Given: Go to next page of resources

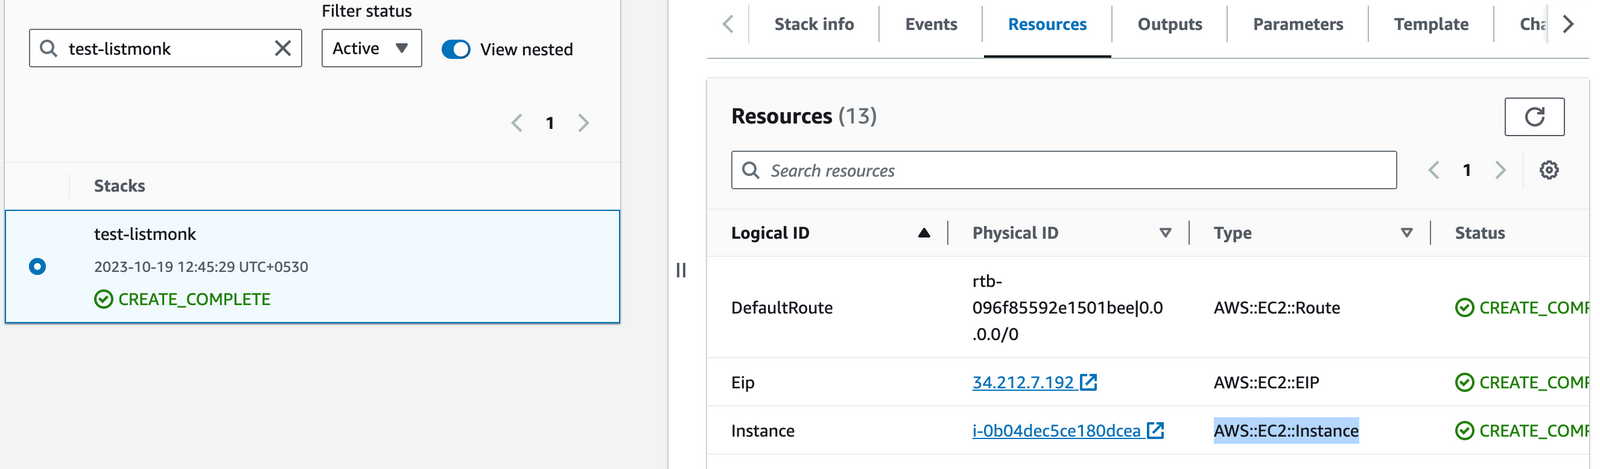Looking at the screenshot, I should click(1500, 170).
